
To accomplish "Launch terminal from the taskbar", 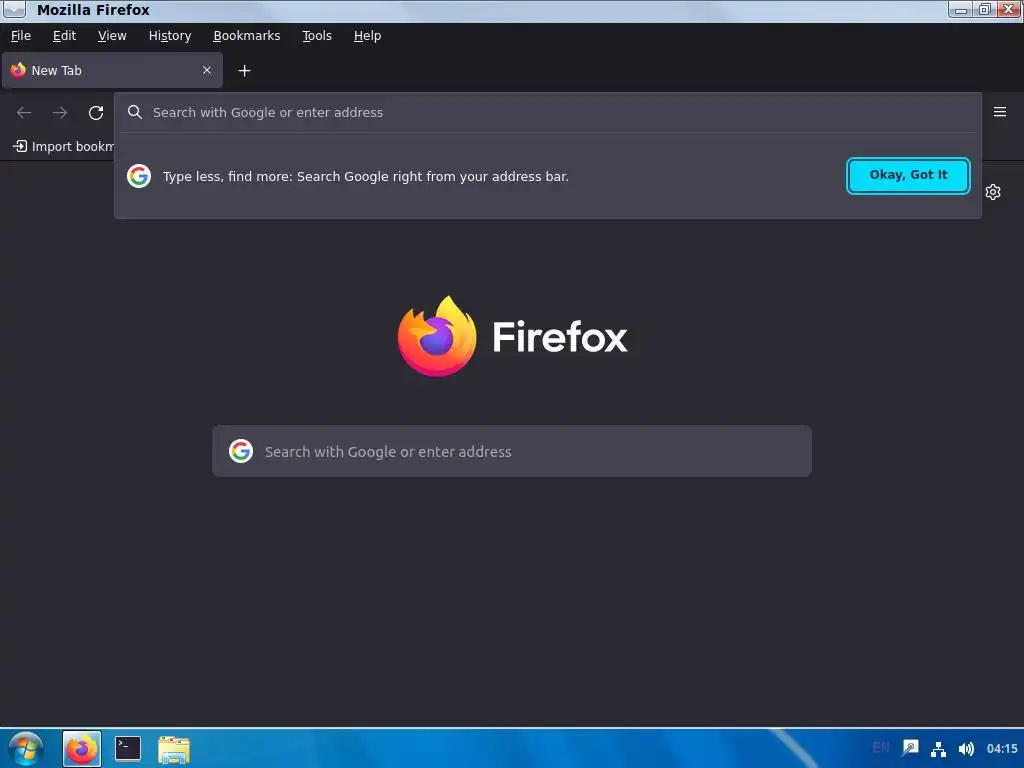I will pyautogui.click(x=127, y=748).
